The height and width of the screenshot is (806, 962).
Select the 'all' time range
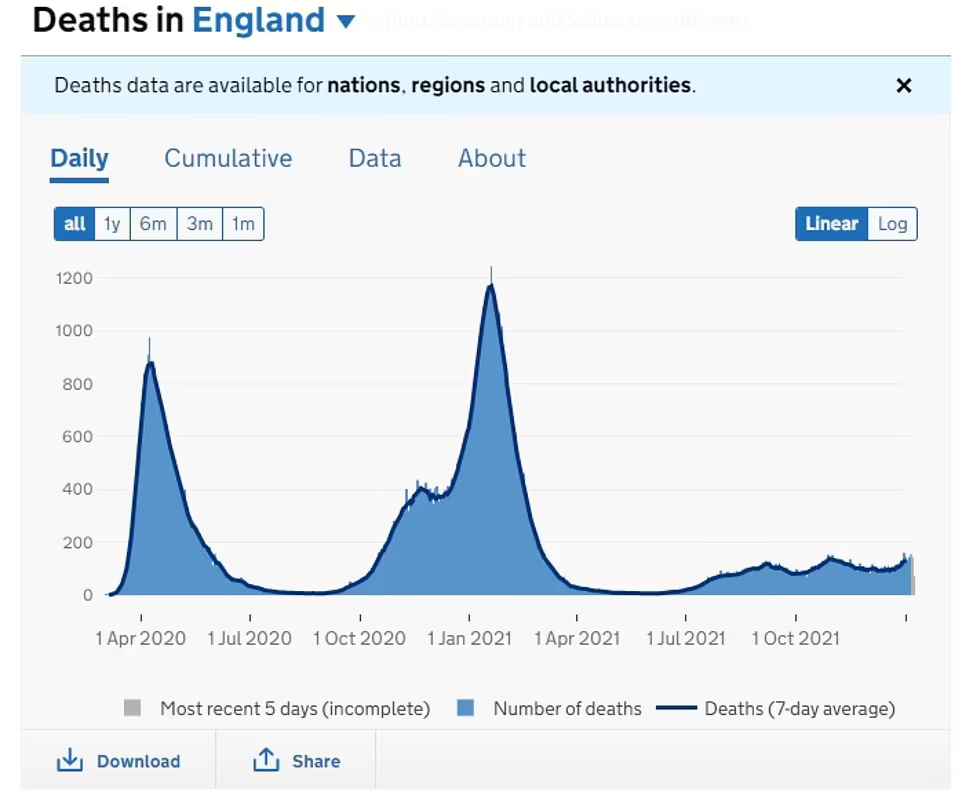coord(74,224)
